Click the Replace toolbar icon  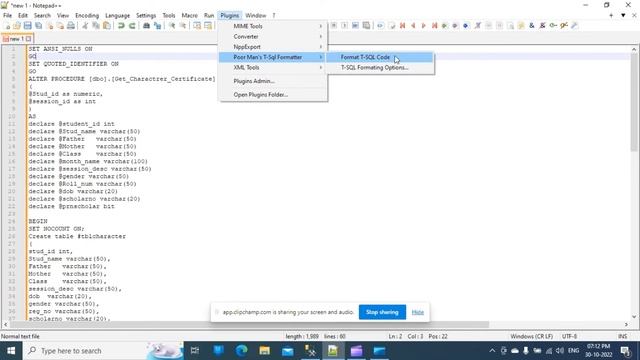point(157,26)
